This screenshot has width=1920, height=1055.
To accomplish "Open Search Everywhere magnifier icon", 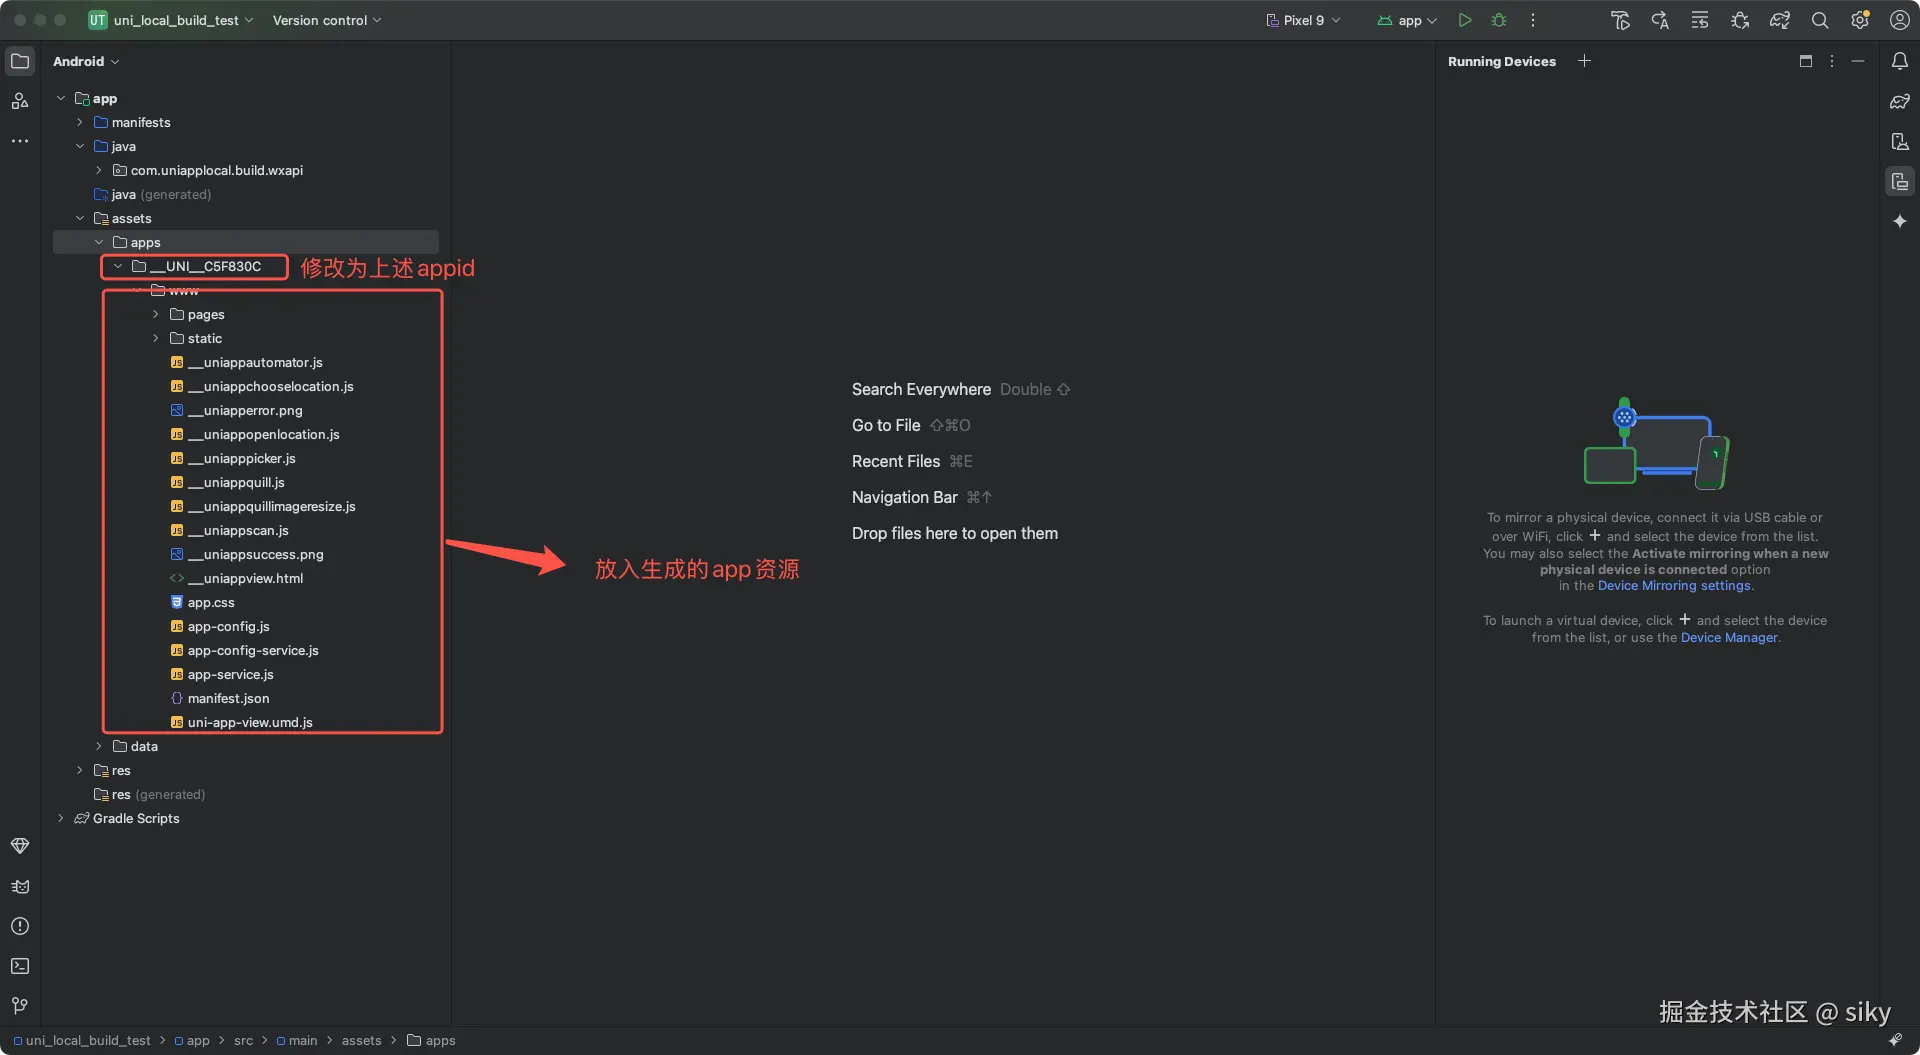I will [1820, 20].
